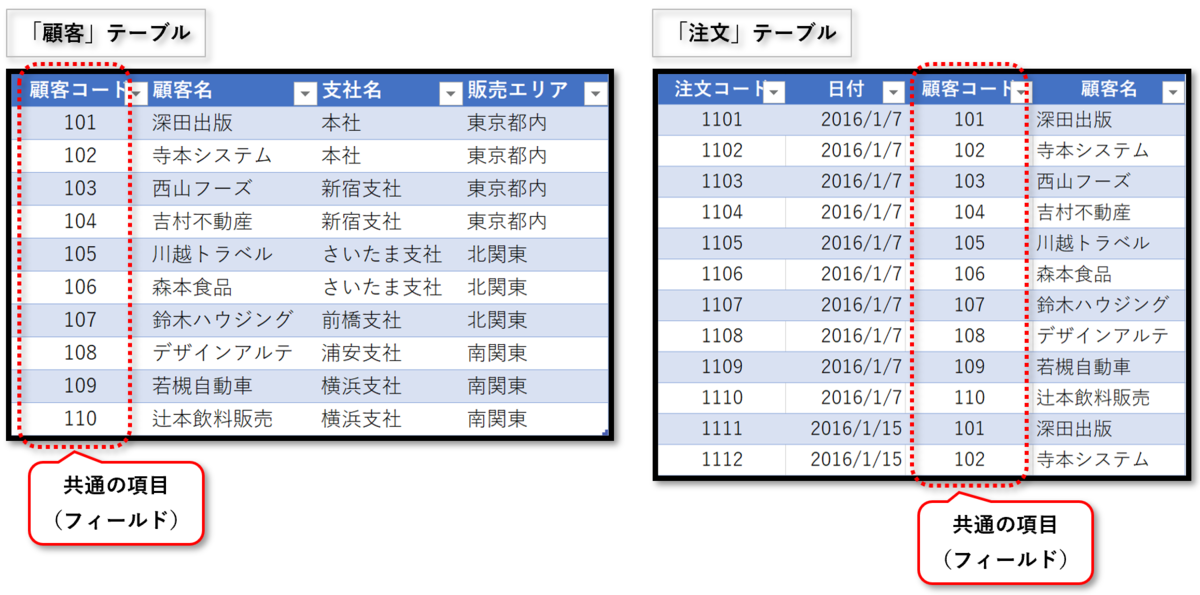Select order code 1112
The image size is (1200, 595).
pos(722,460)
